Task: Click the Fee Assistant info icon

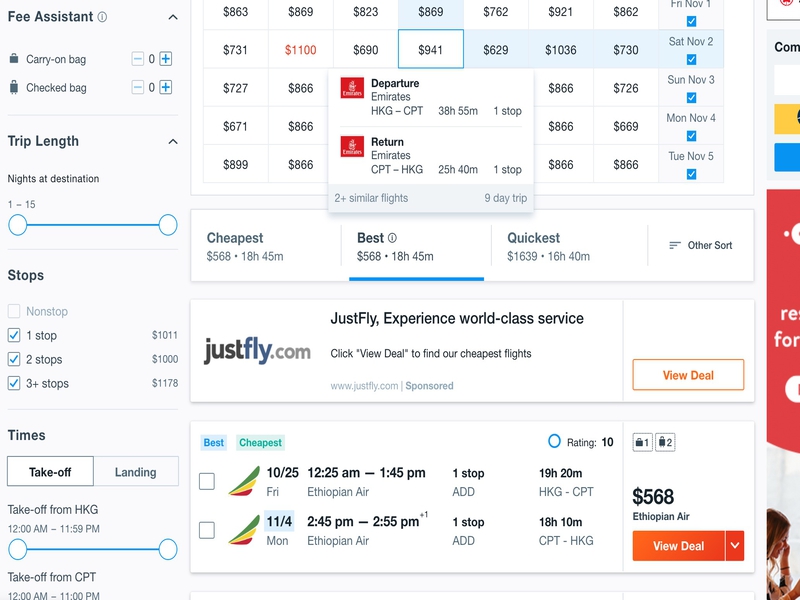Action: tap(103, 17)
